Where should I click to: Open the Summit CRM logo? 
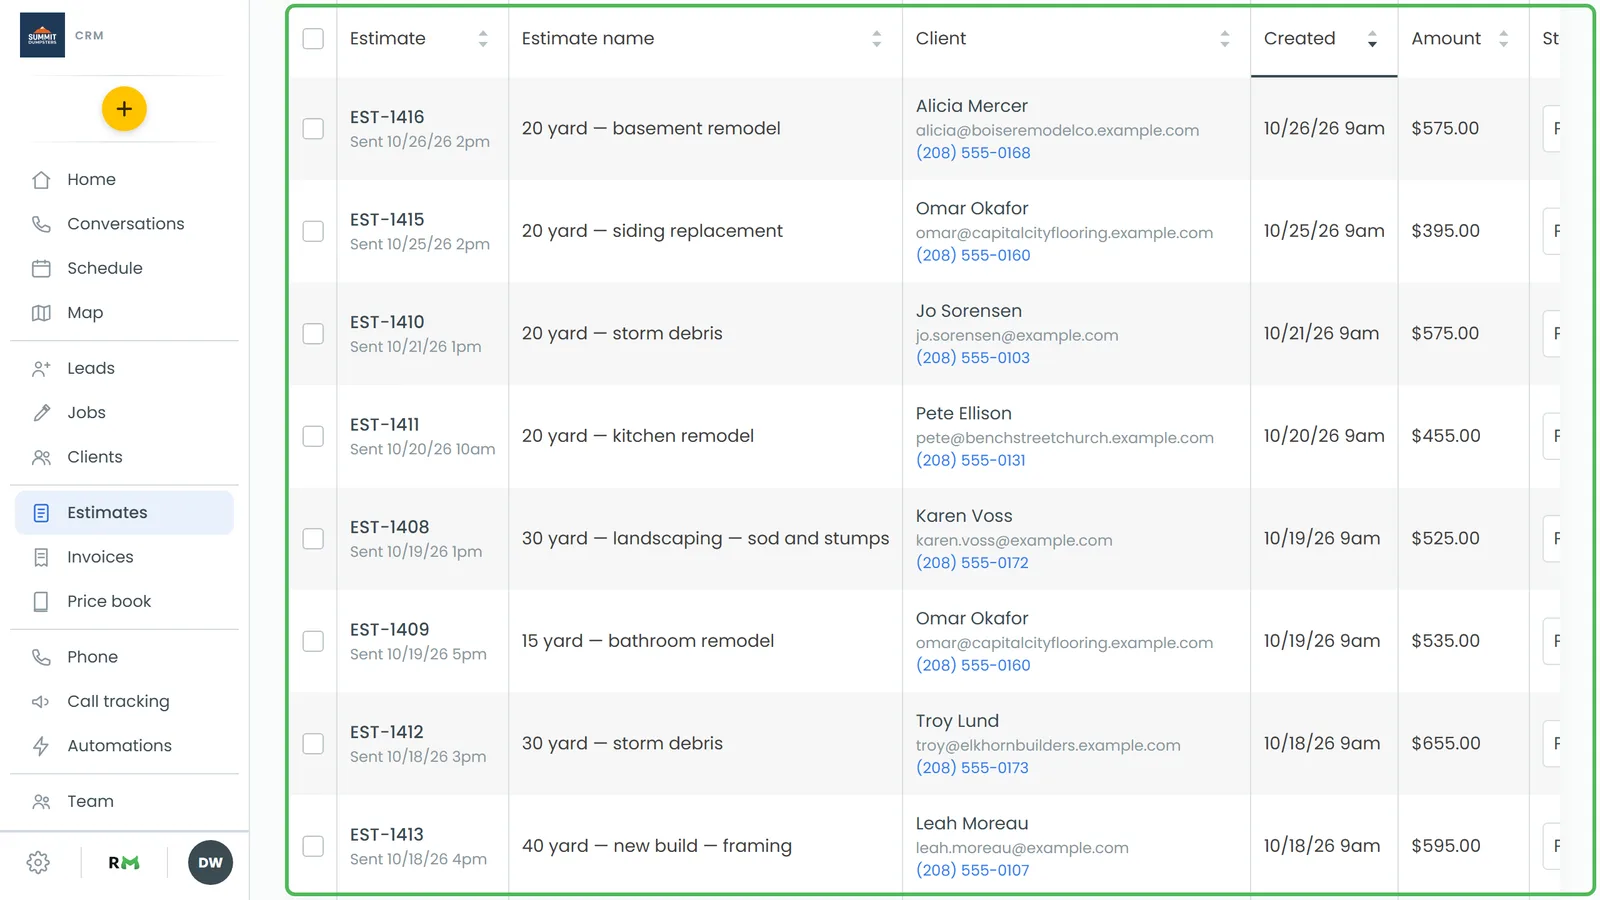click(x=42, y=35)
